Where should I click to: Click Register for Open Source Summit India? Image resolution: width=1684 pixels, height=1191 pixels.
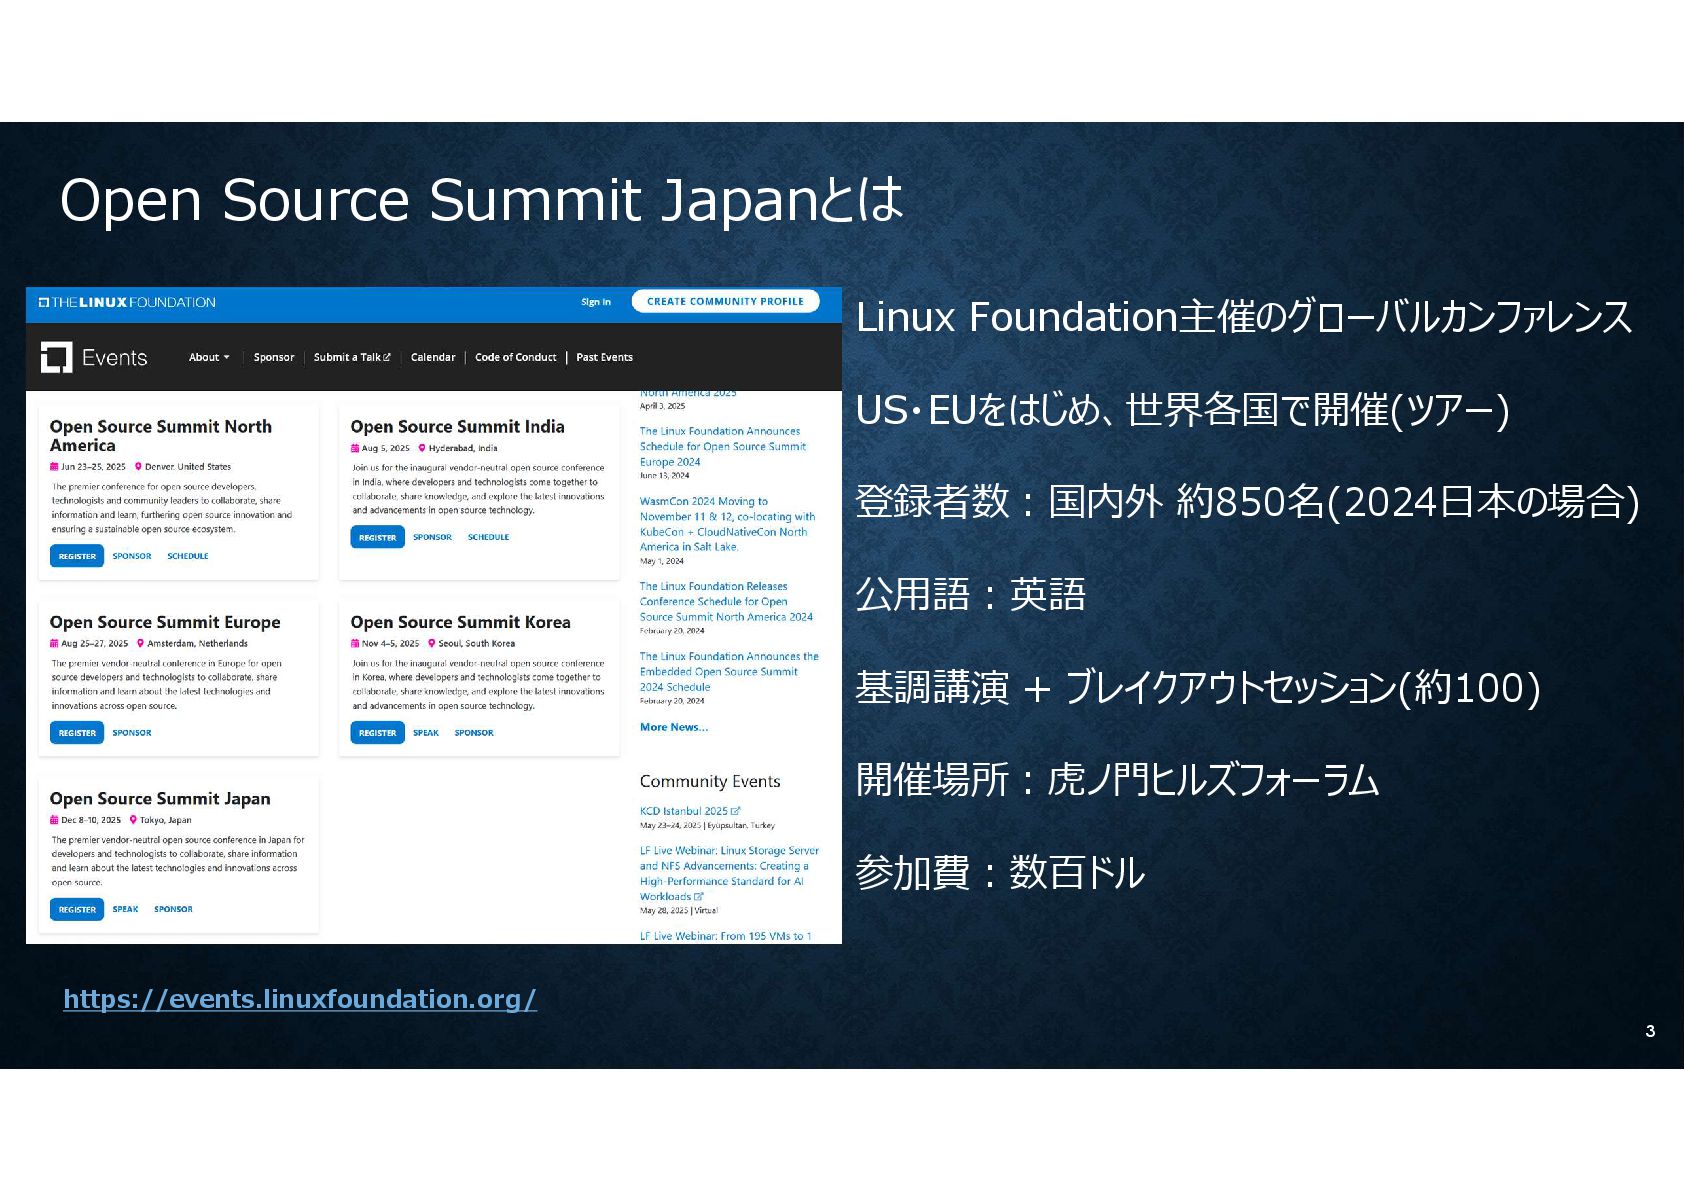(x=377, y=537)
